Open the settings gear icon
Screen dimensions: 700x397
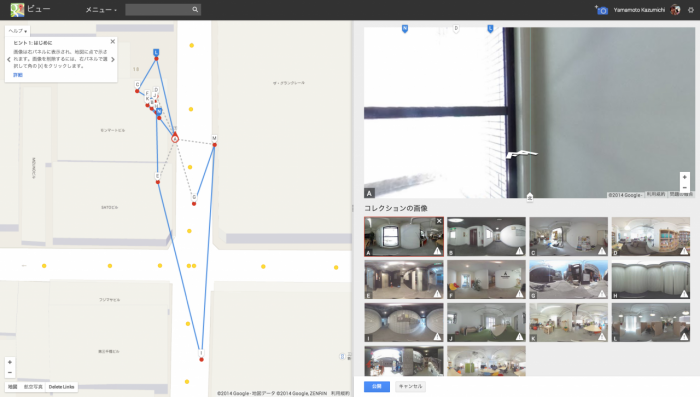coord(691,10)
